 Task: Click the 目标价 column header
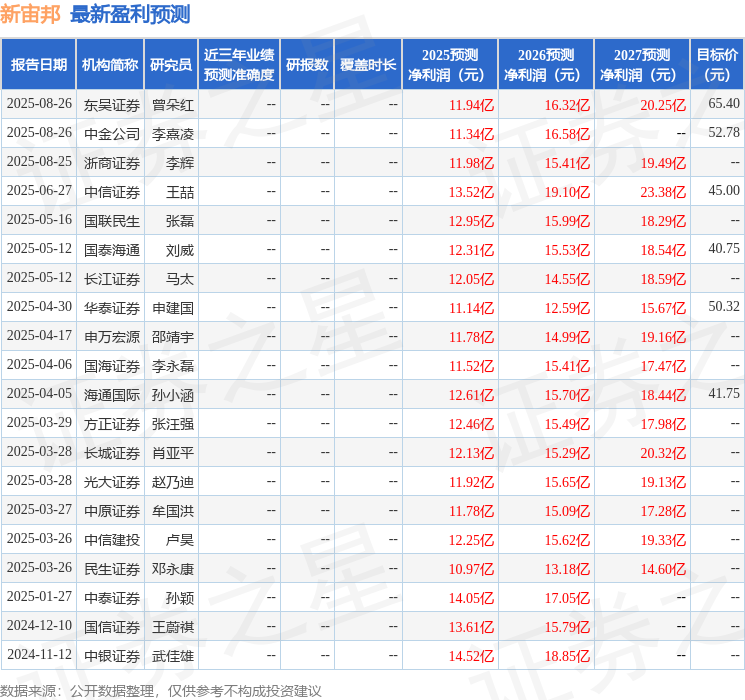(x=717, y=65)
